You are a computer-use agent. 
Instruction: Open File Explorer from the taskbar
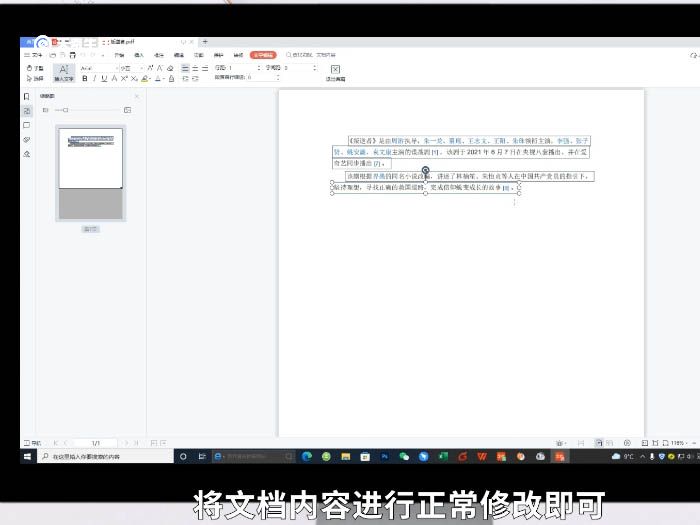[x=346, y=456]
